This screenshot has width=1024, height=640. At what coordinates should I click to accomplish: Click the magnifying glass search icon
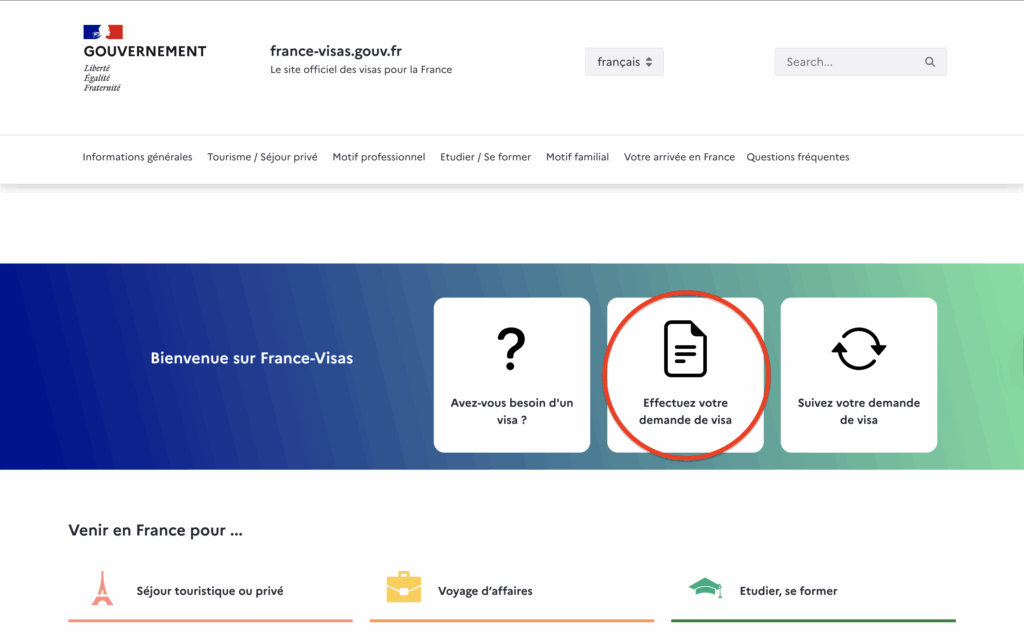(930, 62)
